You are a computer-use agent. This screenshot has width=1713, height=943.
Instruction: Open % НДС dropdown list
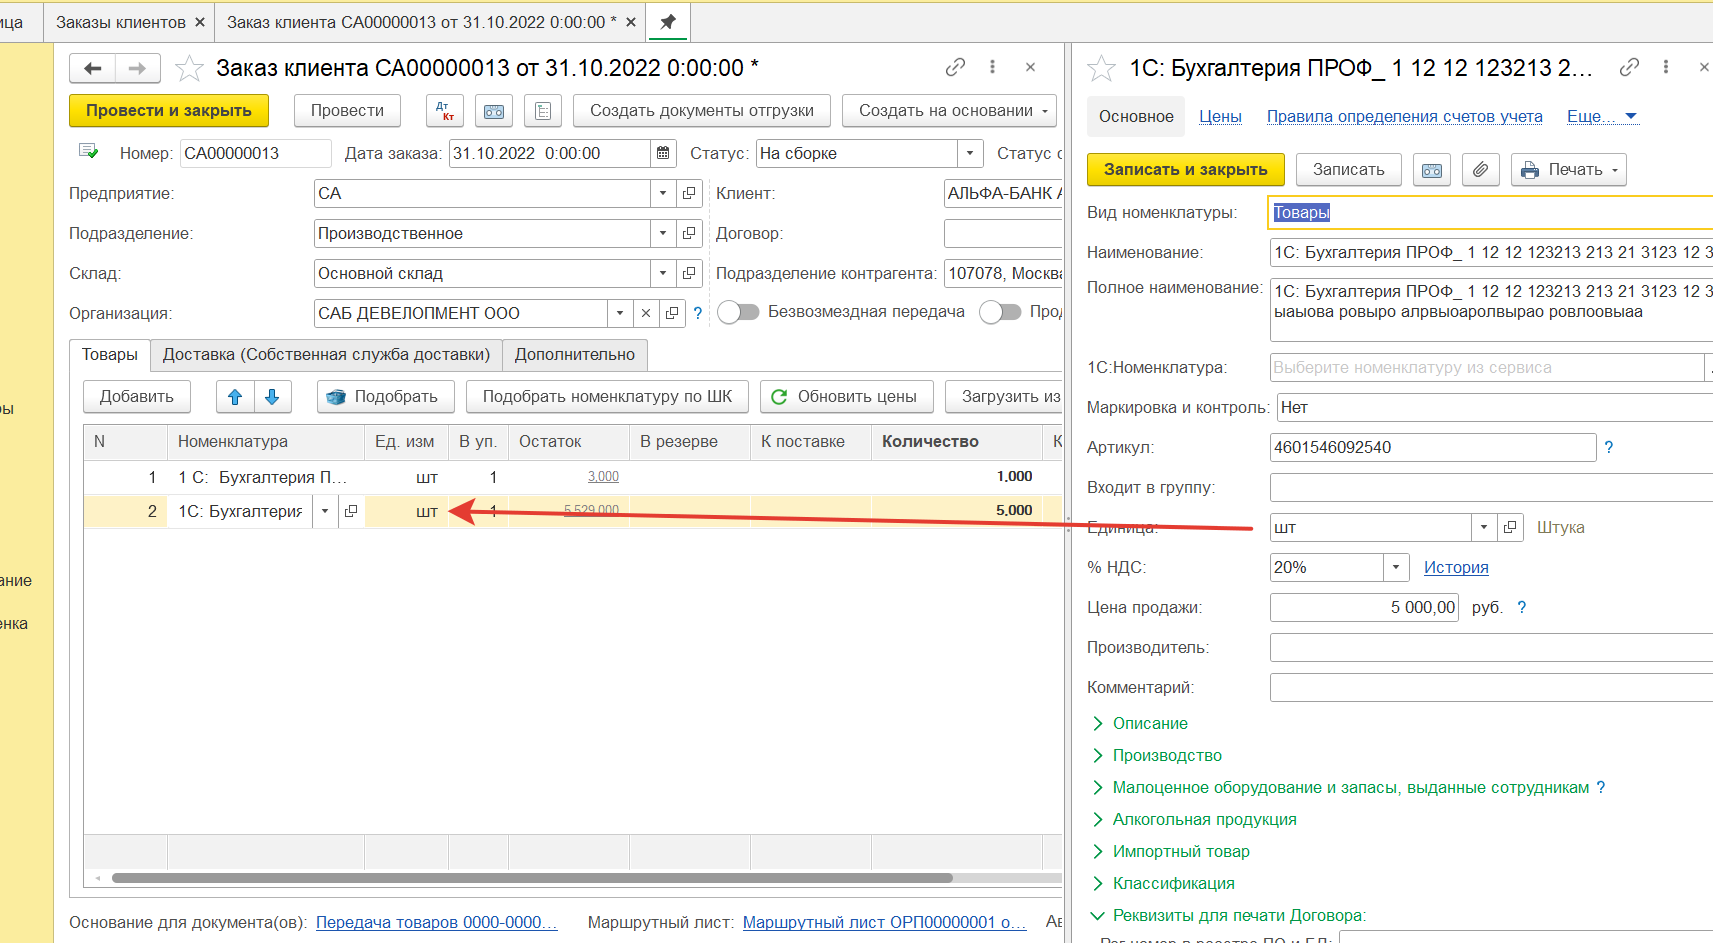tap(1397, 567)
